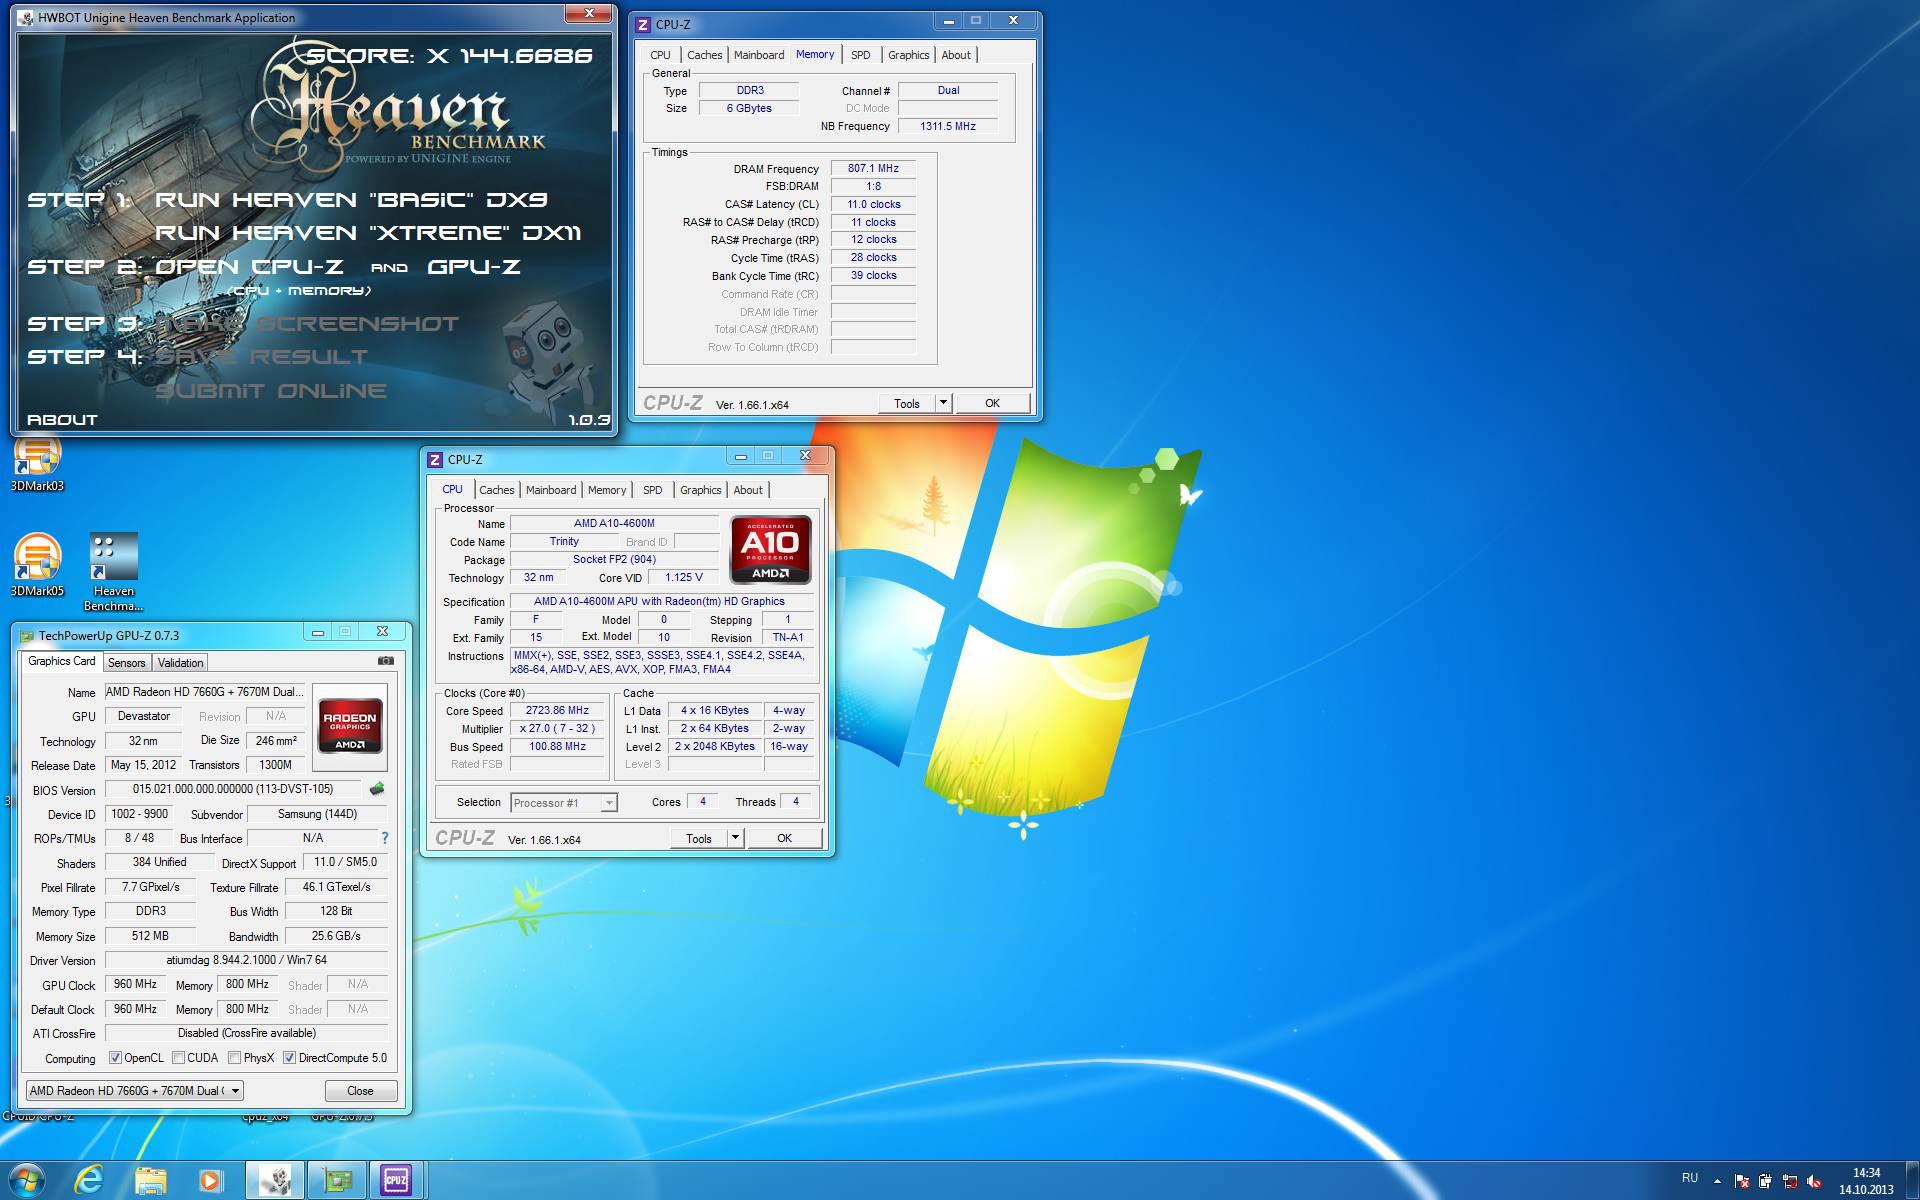Click Core Speed value 2723.86 MHz
This screenshot has width=1920, height=1200.
(x=557, y=710)
